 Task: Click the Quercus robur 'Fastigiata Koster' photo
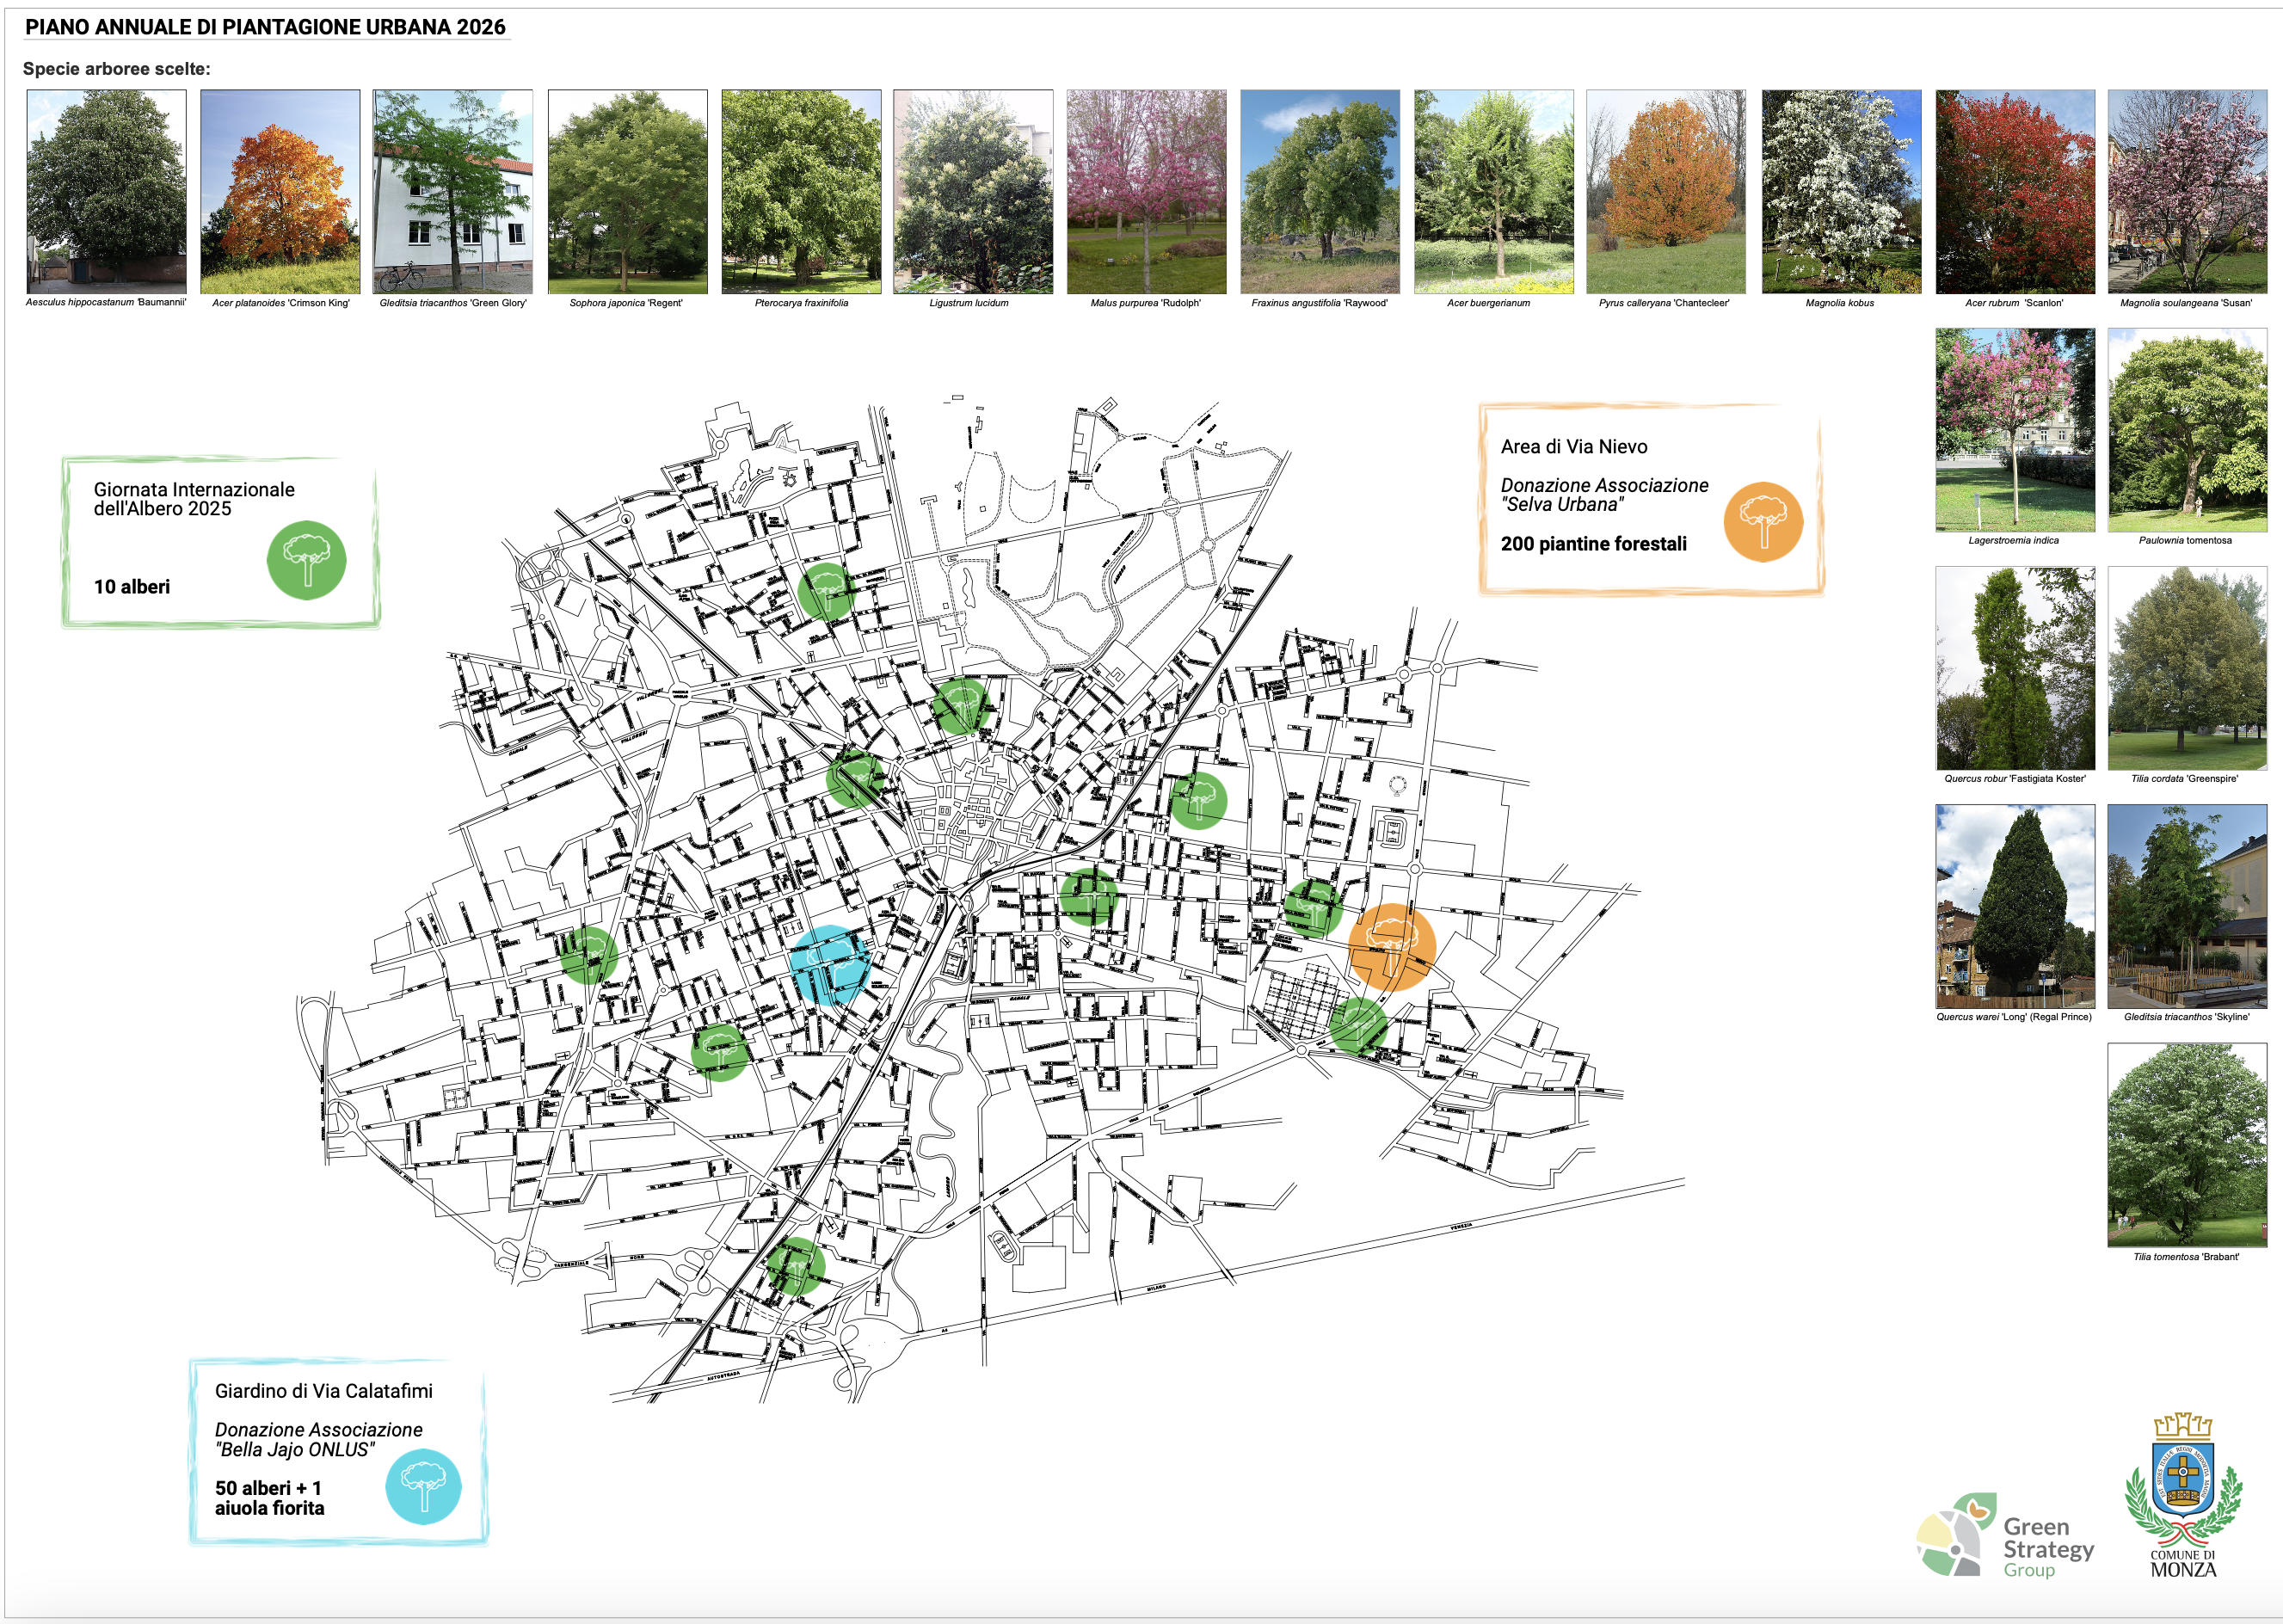tap(2014, 668)
